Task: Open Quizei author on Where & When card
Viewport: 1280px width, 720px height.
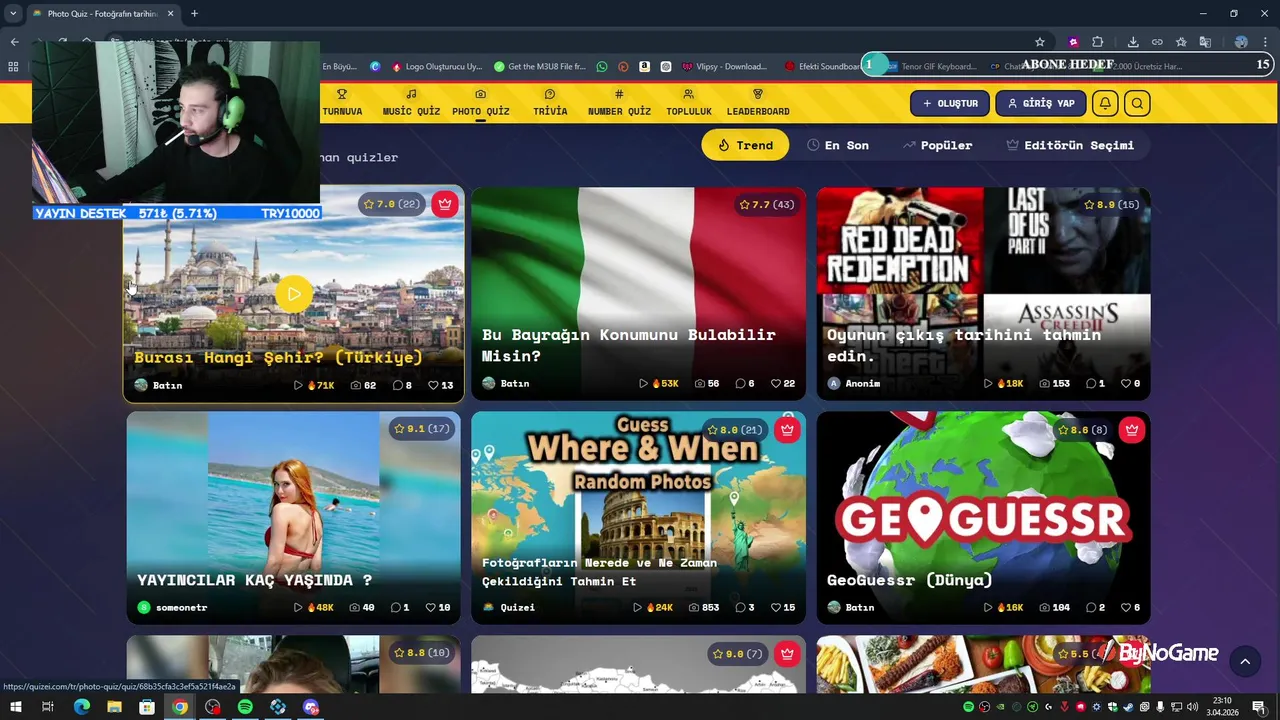Action: click(x=508, y=608)
